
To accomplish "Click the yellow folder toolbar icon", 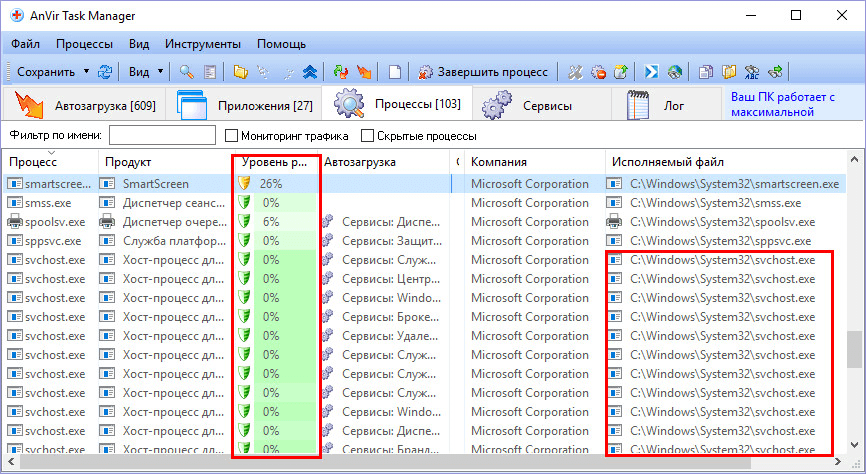I will tap(240, 72).
